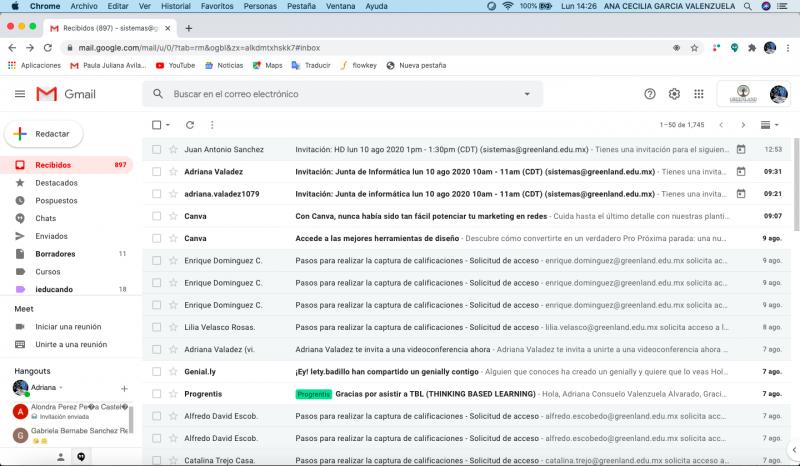This screenshot has height=466, width=800.
Task: Open the Historial menu in menu bar
Action: [175, 6]
